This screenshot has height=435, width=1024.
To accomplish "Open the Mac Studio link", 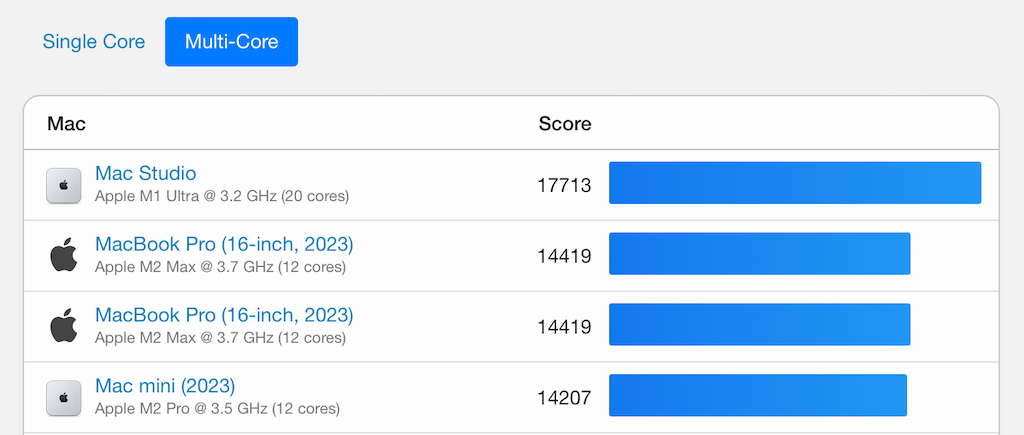I will [145, 173].
